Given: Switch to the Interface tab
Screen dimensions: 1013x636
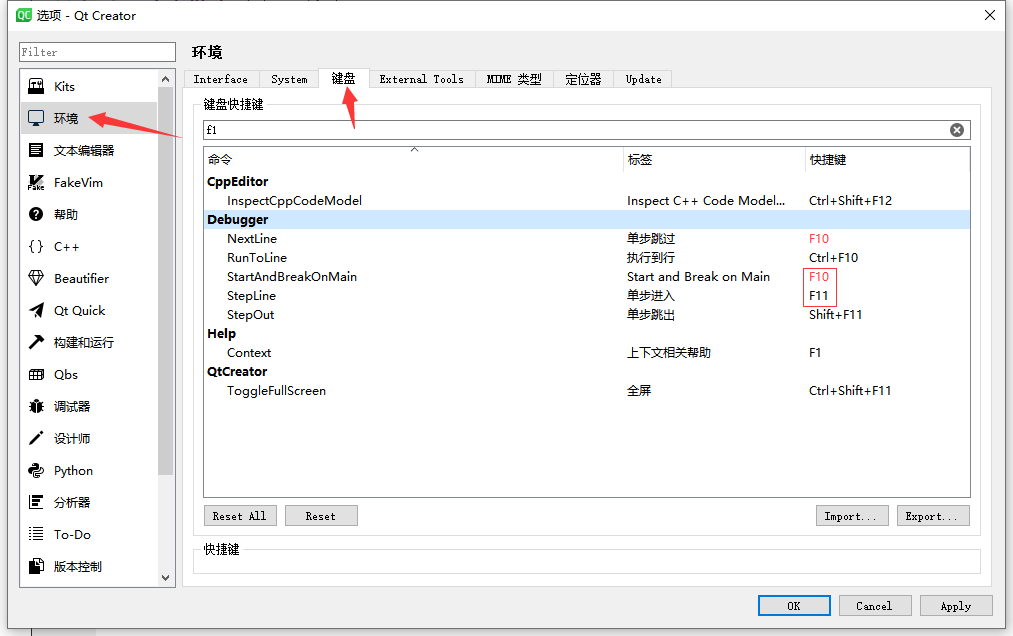Looking at the screenshot, I should 221,79.
